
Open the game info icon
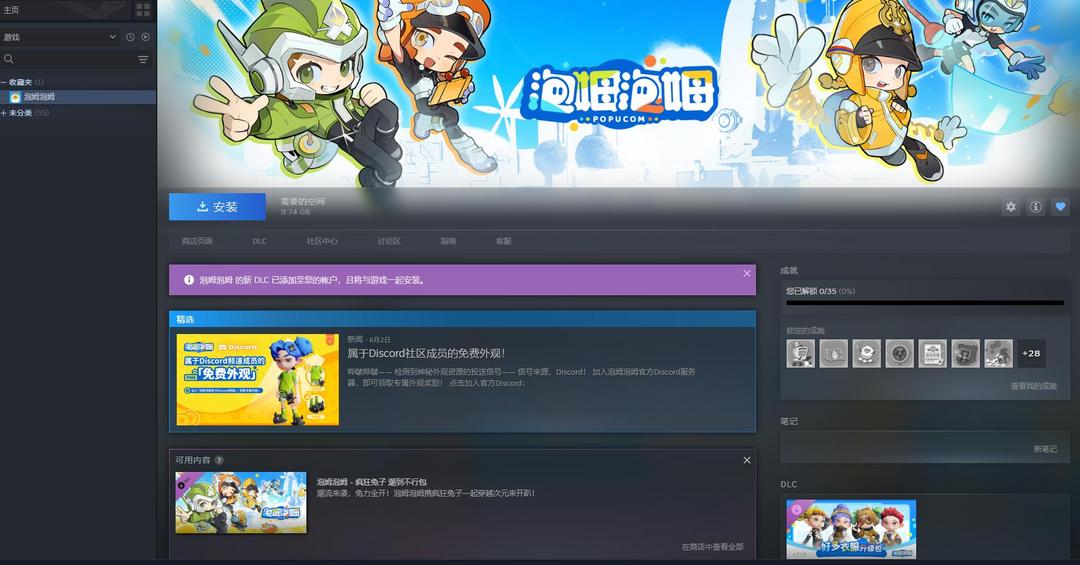click(x=1035, y=207)
